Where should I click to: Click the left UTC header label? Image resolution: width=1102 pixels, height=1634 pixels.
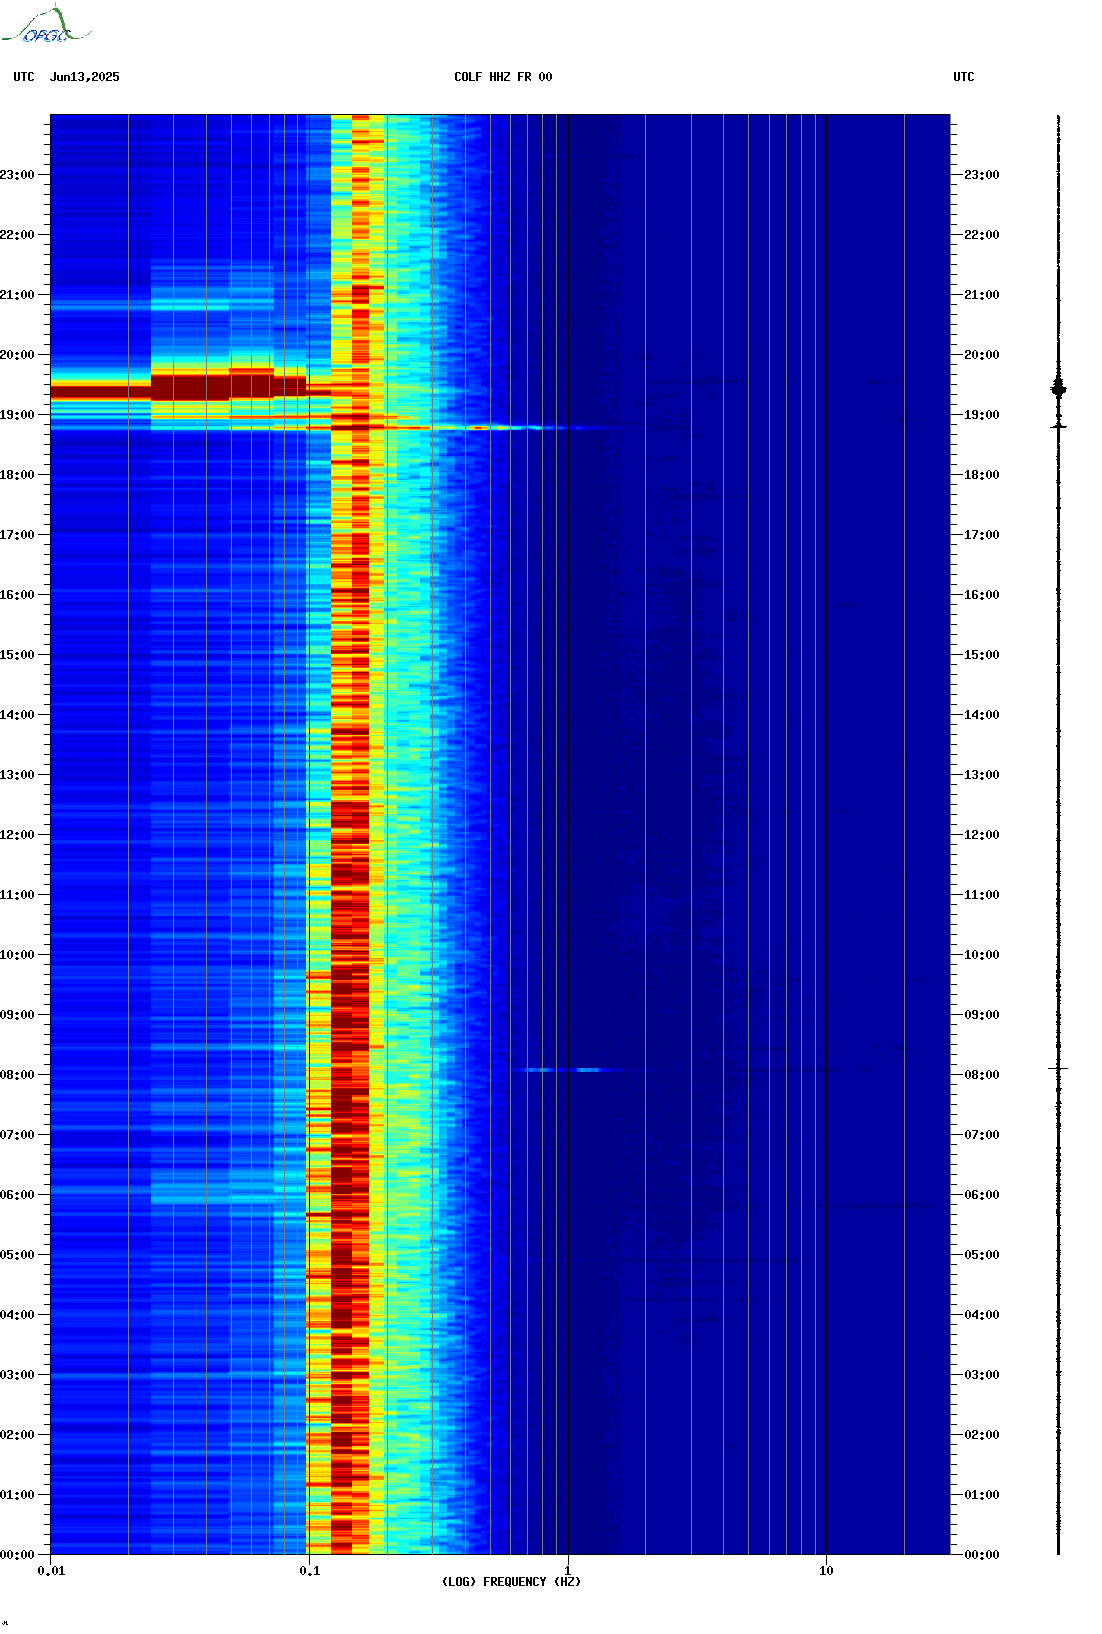pos(24,77)
